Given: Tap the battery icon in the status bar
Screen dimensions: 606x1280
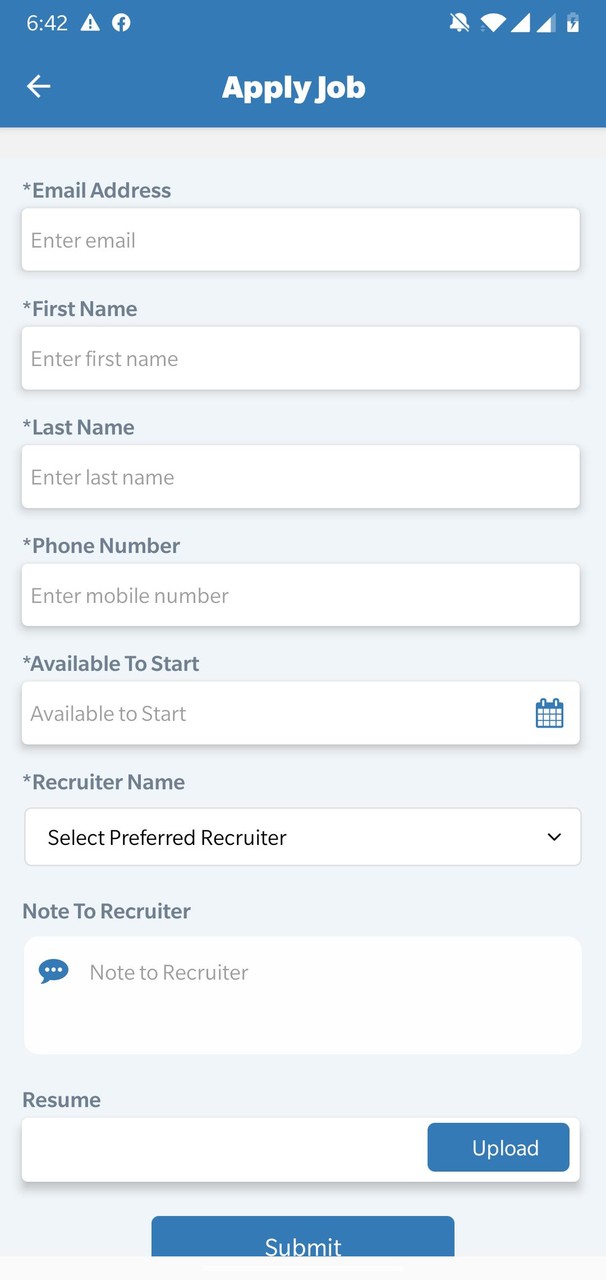Looking at the screenshot, I should [572, 22].
